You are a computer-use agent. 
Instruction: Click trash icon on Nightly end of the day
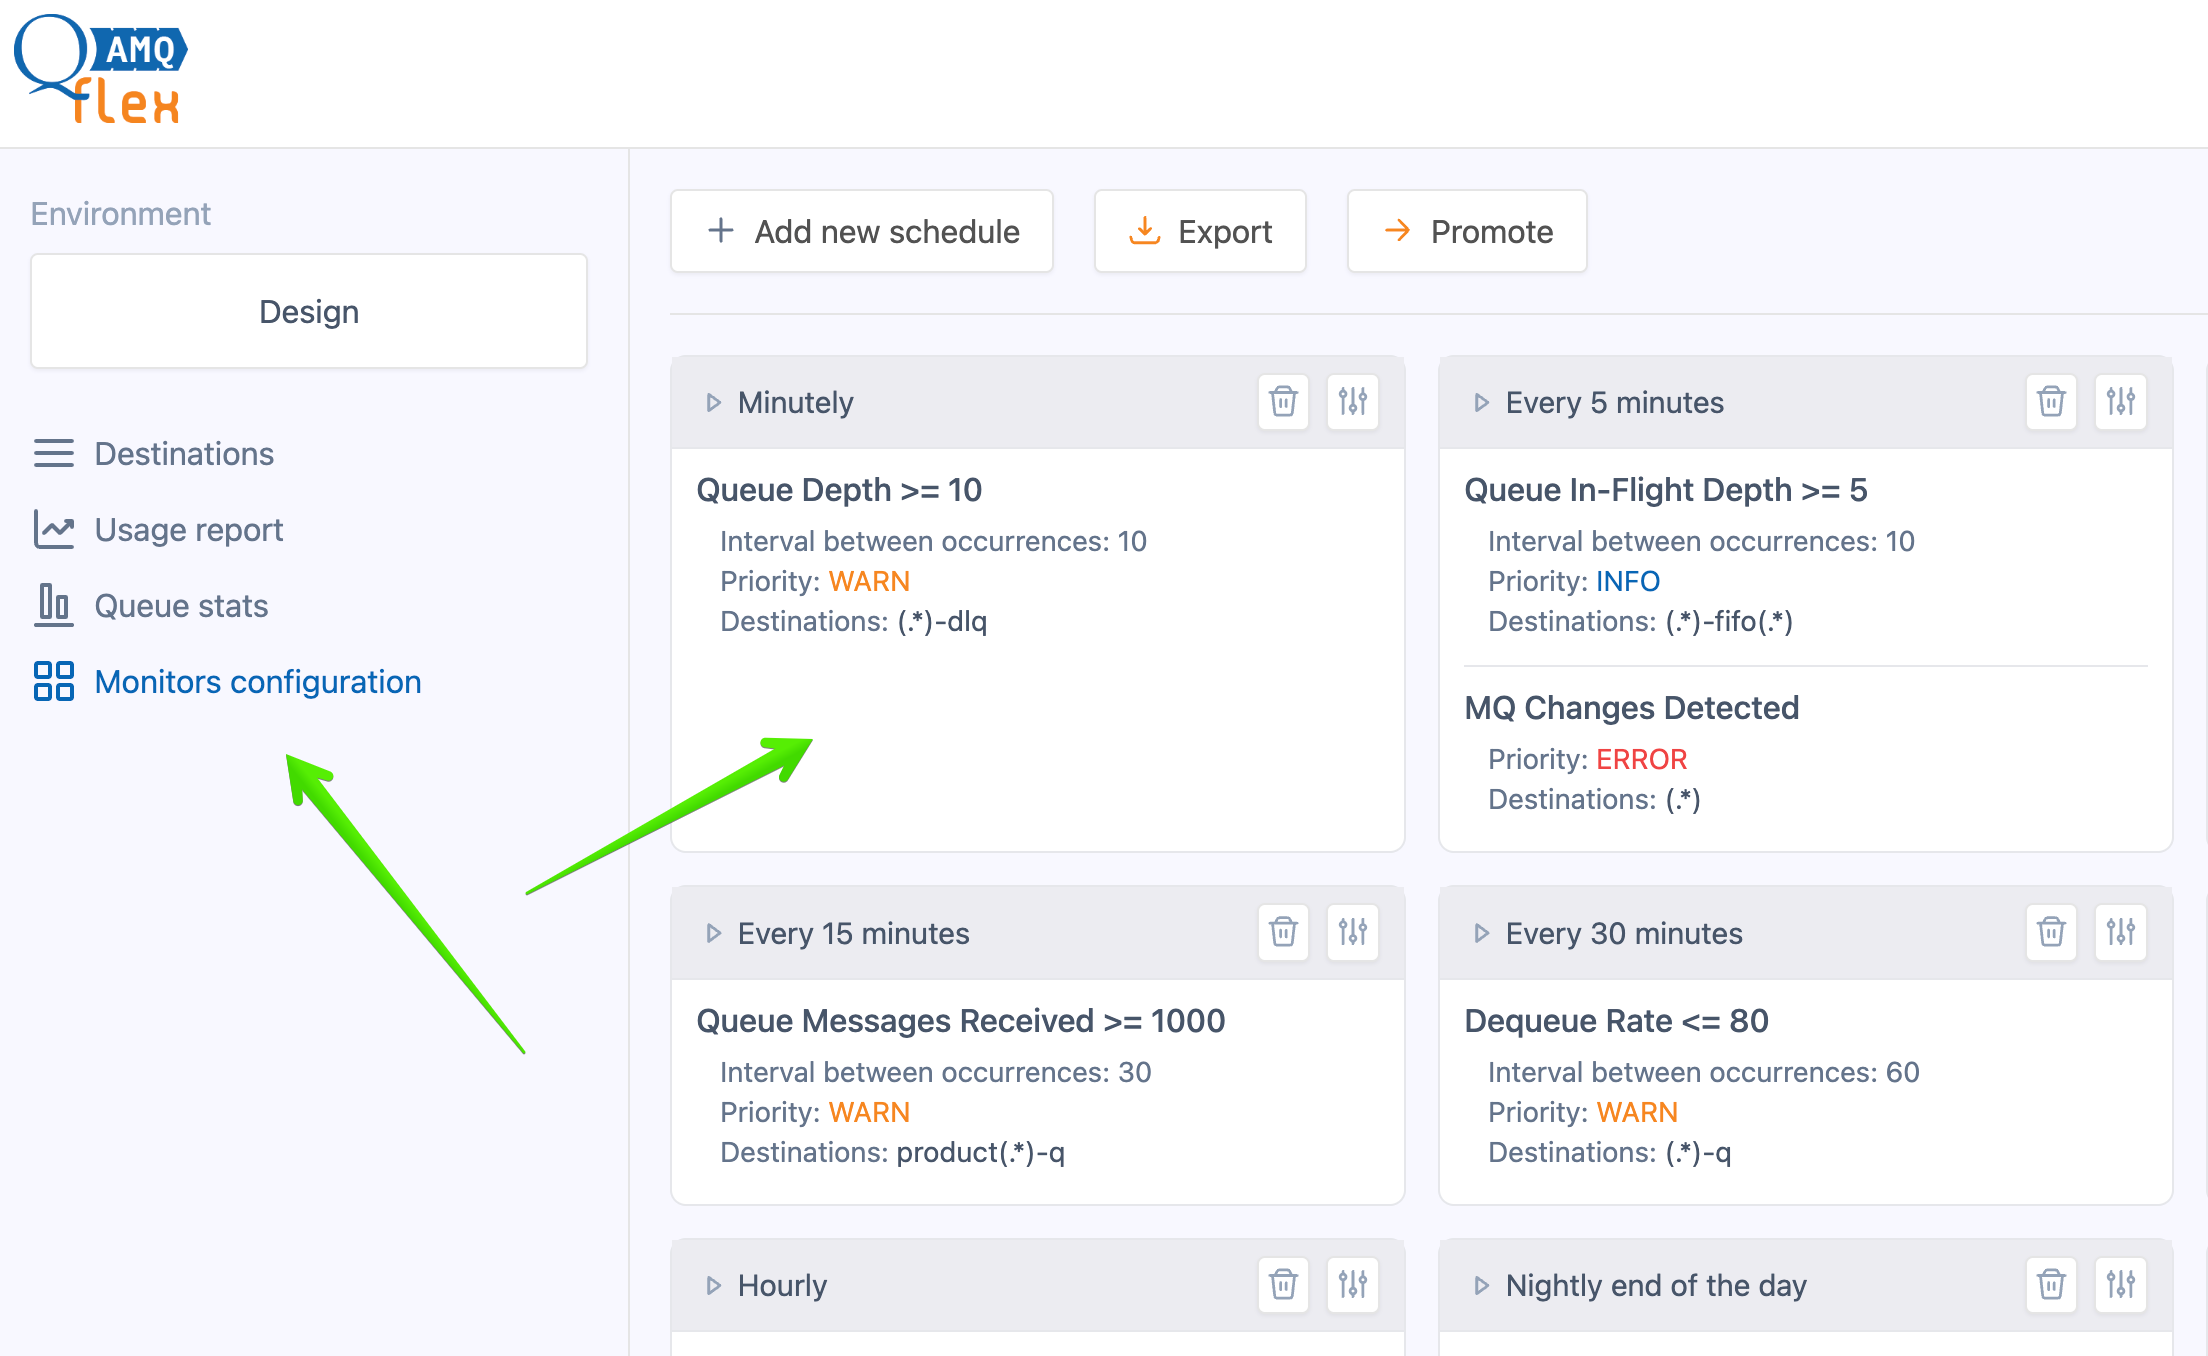pyautogui.click(x=2051, y=1284)
